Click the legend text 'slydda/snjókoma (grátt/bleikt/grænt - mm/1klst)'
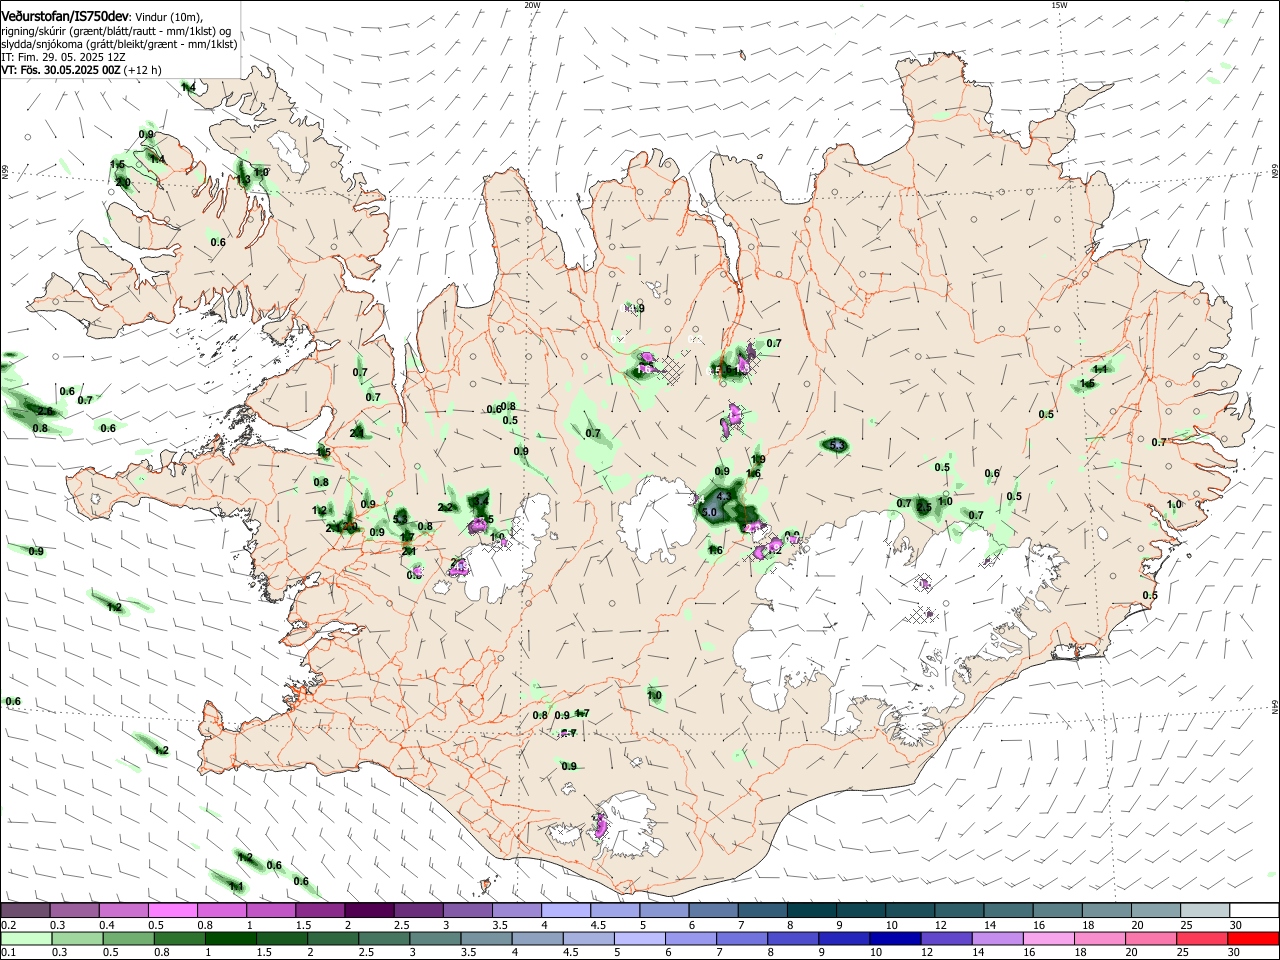This screenshot has width=1280, height=960. [119, 44]
